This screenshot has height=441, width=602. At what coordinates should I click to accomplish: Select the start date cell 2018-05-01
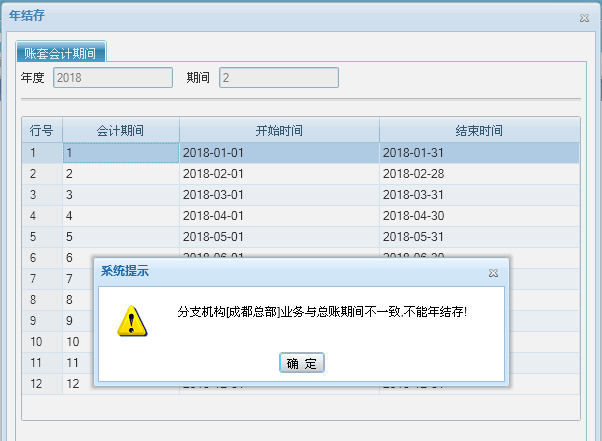[279, 237]
